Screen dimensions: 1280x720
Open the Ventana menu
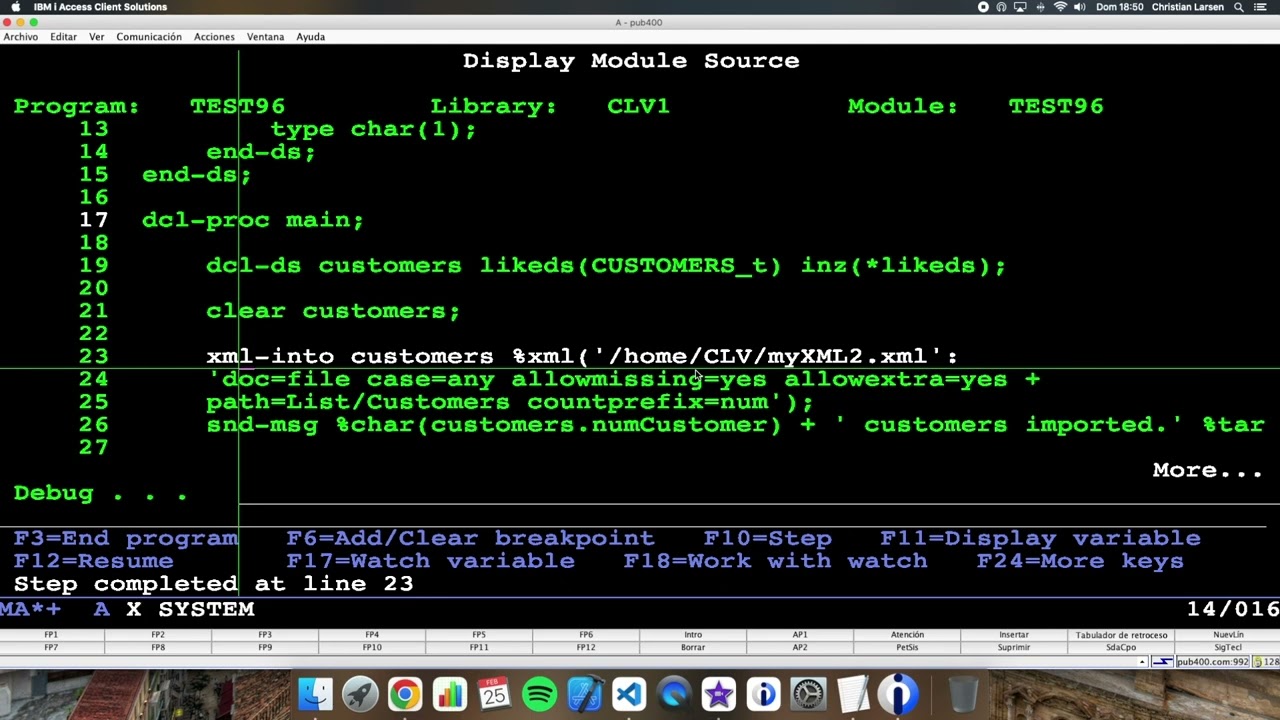(265, 37)
